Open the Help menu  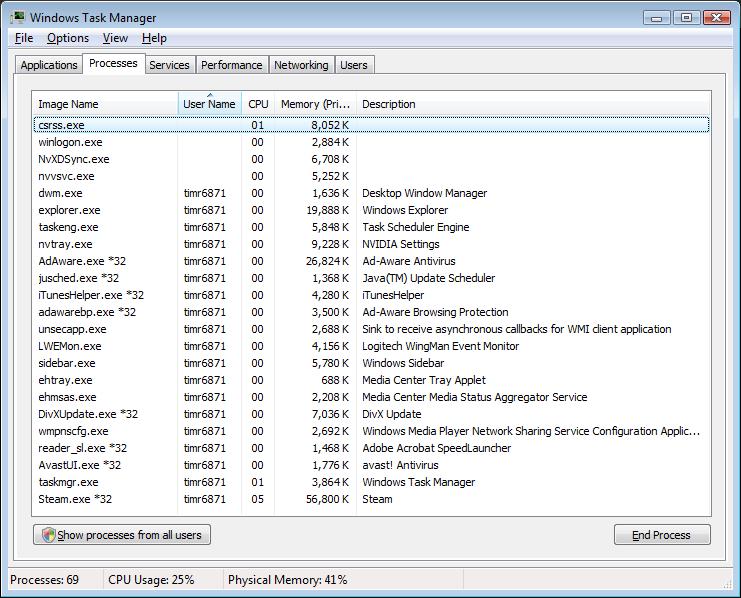[x=154, y=38]
